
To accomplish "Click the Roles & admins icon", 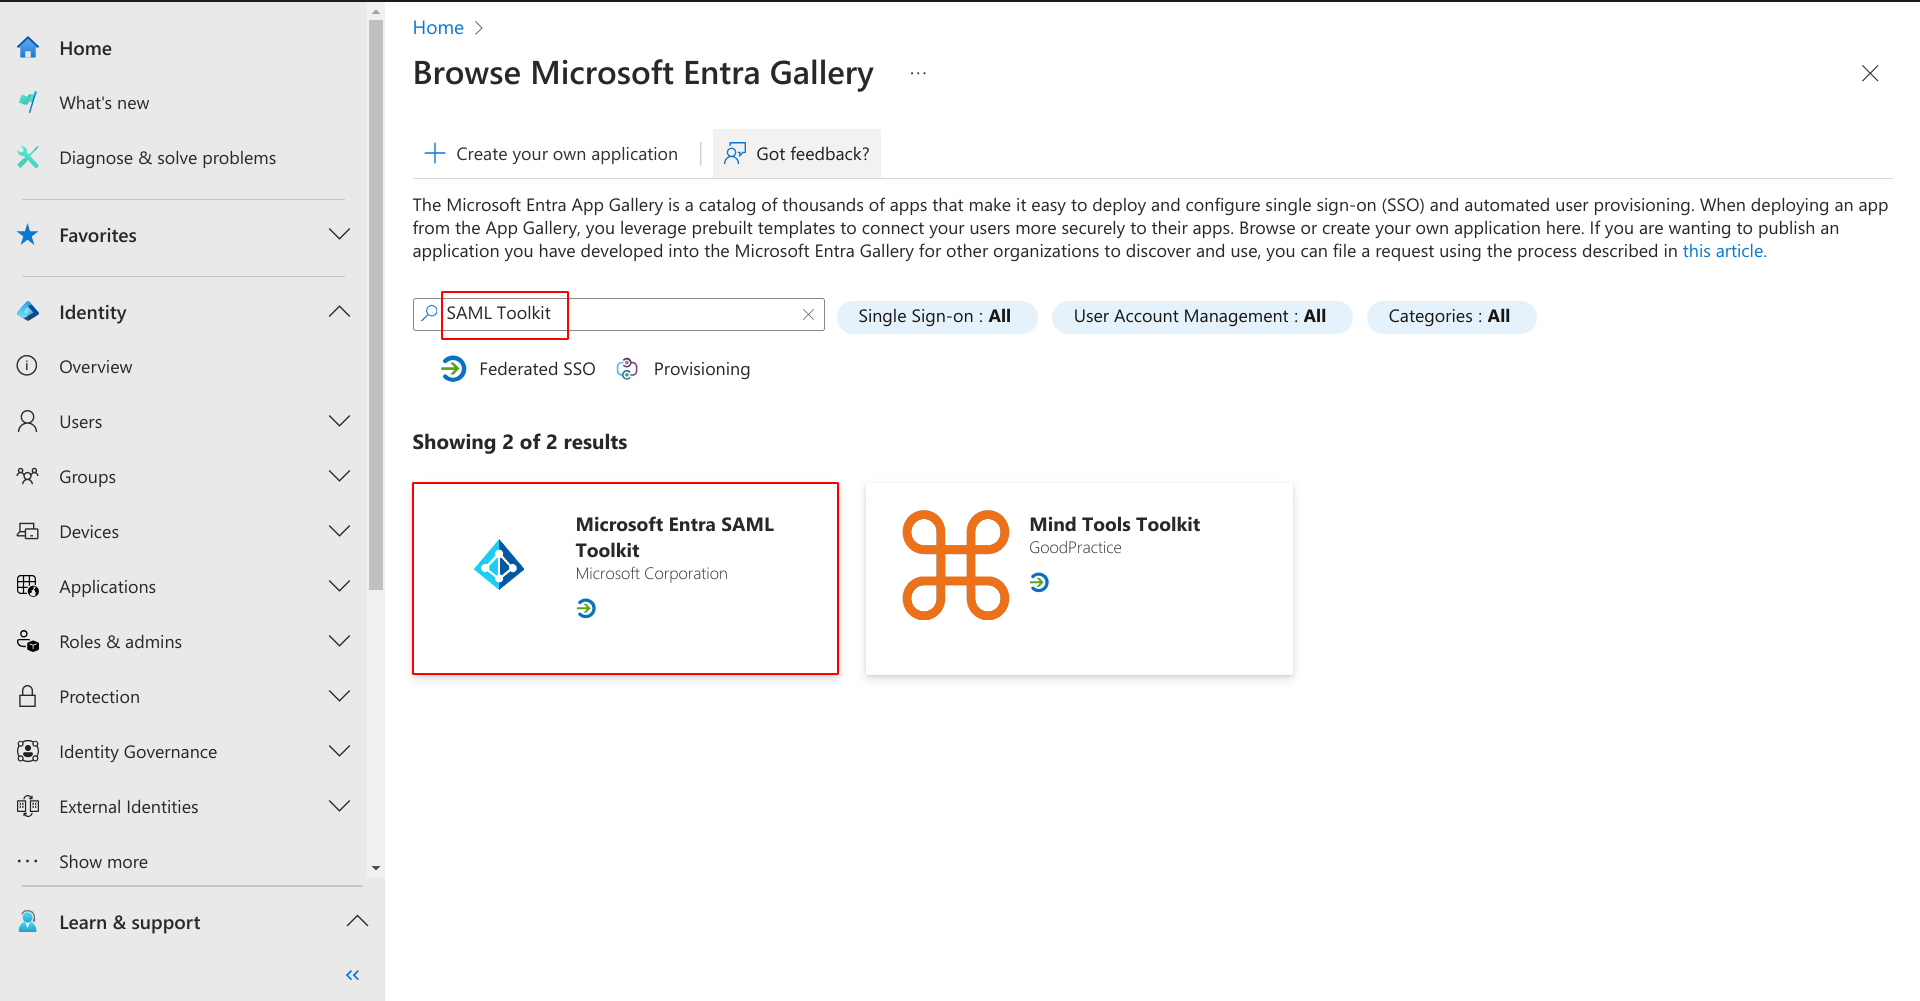I will pyautogui.click(x=28, y=641).
